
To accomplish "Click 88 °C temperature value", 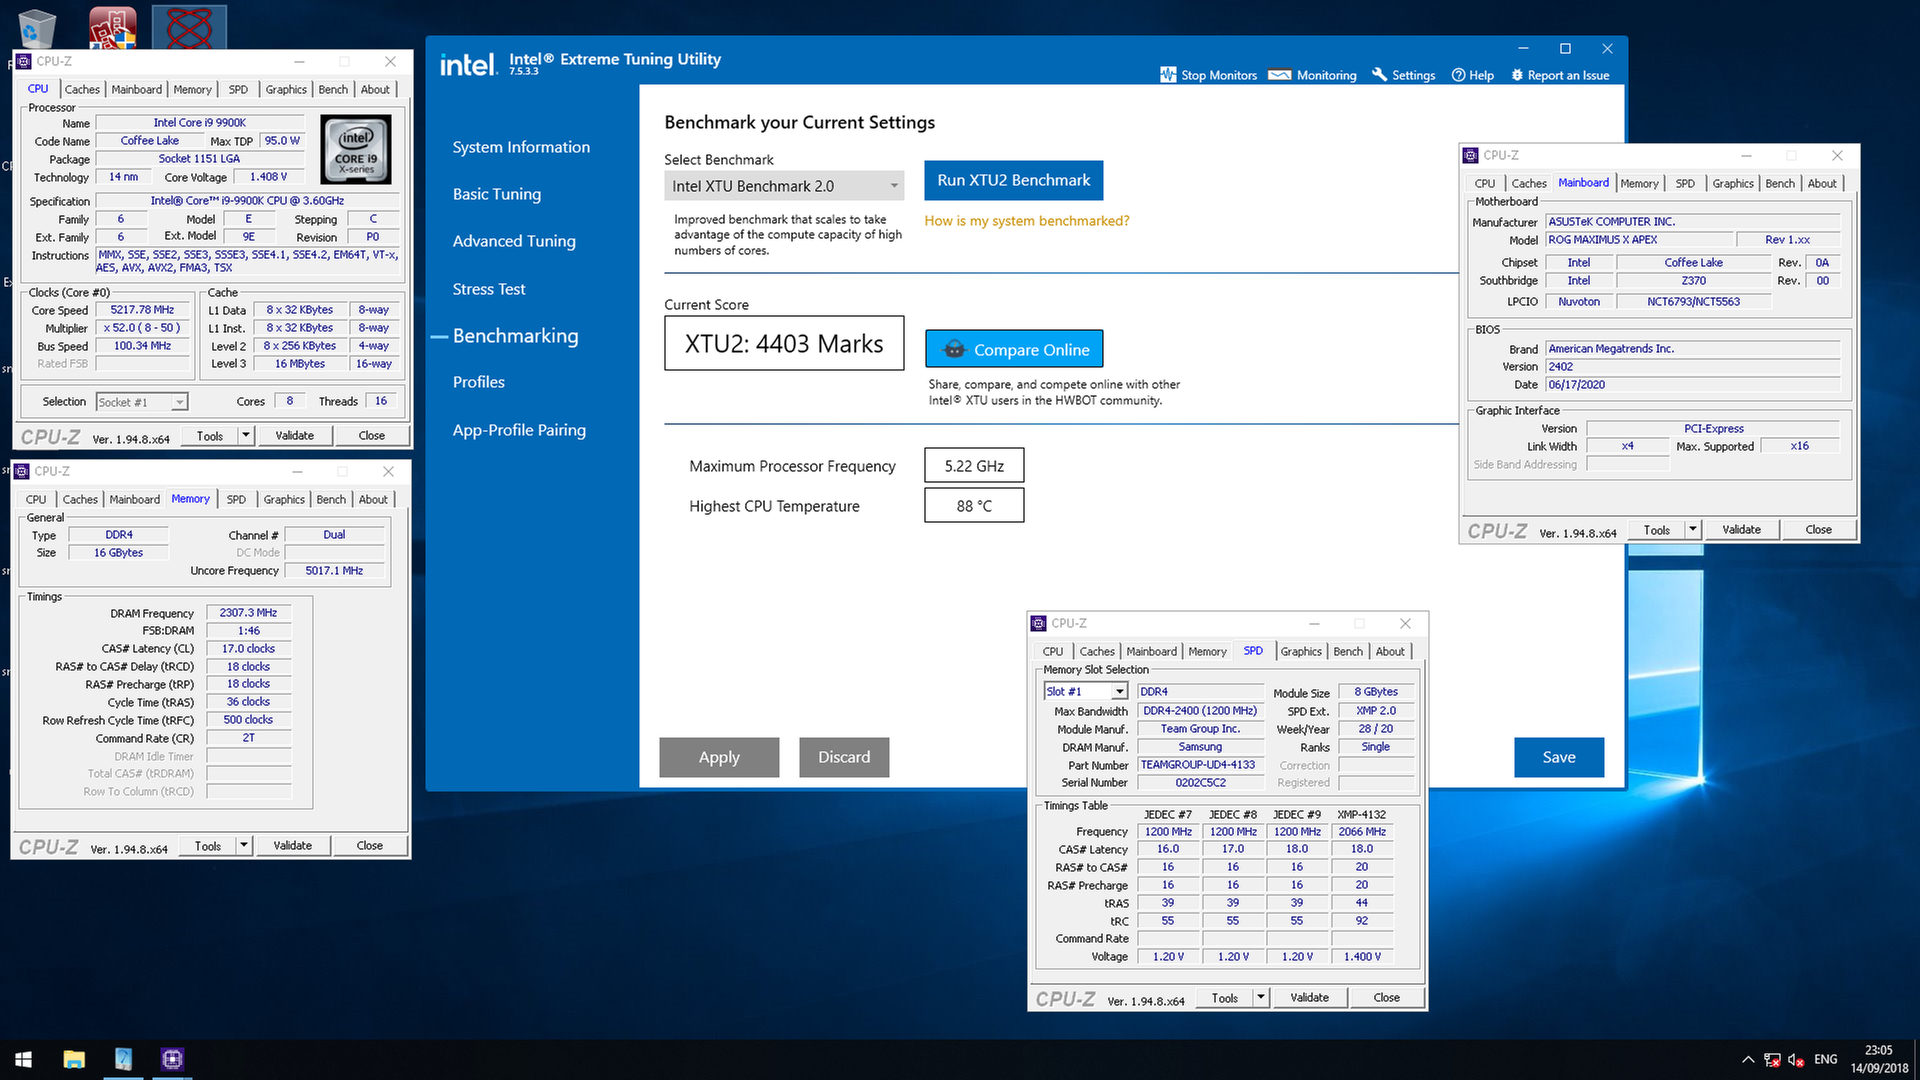I will pyautogui.click(x=974, y=506).
